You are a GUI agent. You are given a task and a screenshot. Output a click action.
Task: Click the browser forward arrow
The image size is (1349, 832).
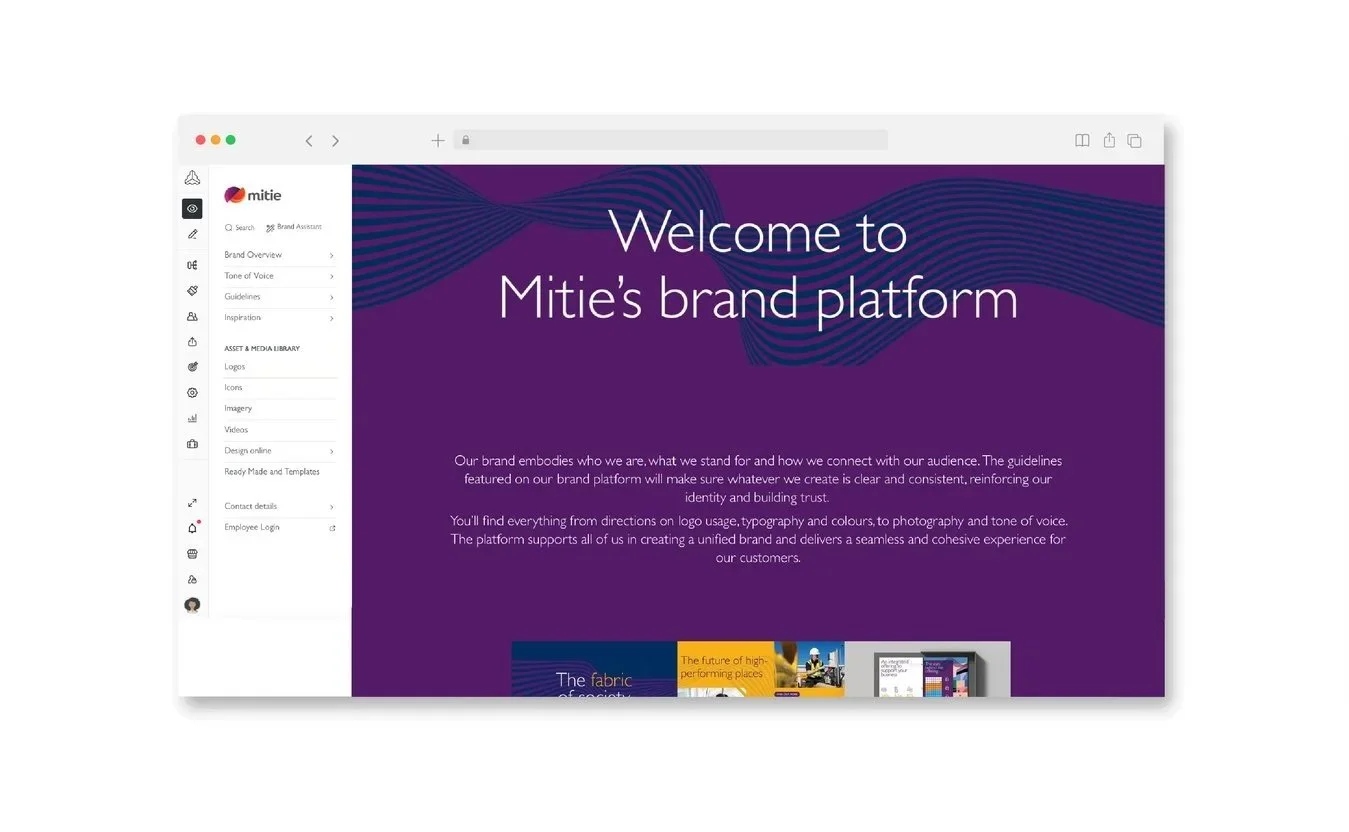[x=335, y=141]
